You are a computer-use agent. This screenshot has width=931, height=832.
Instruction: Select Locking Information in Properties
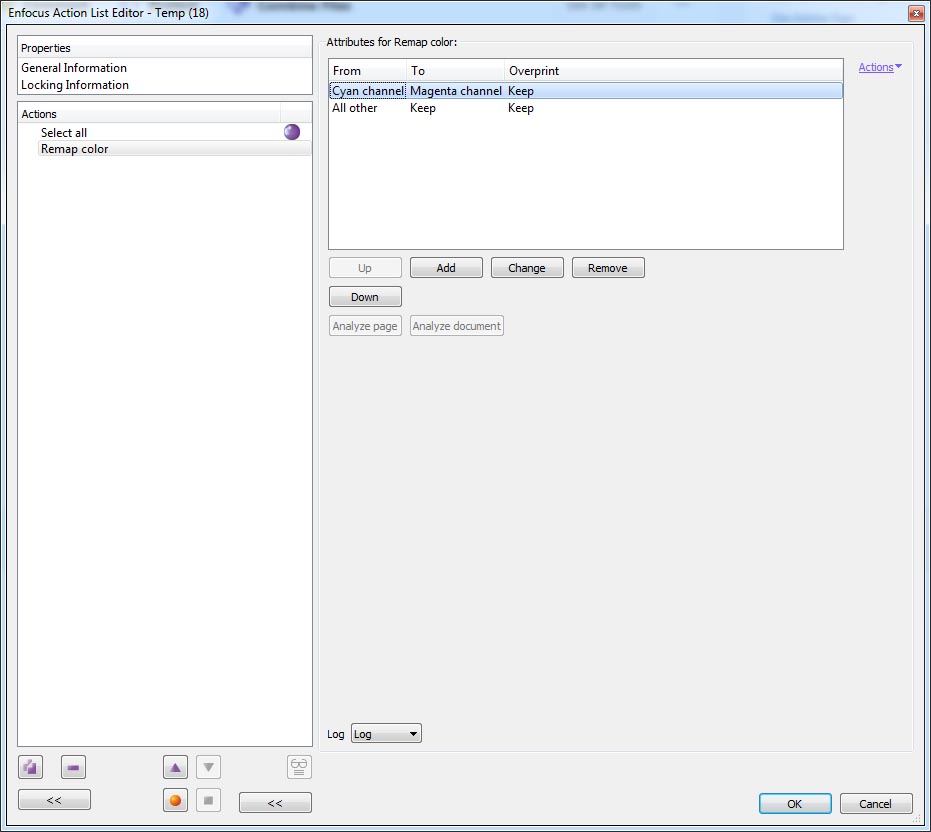click(75, 85)
